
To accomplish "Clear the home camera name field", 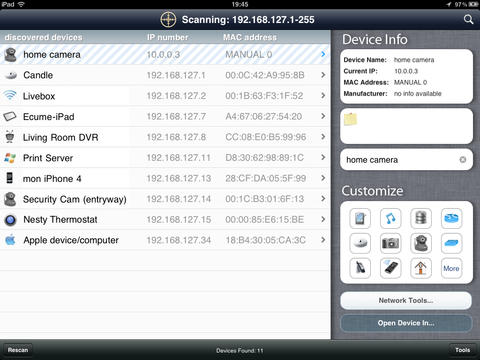I will [463, 160].
